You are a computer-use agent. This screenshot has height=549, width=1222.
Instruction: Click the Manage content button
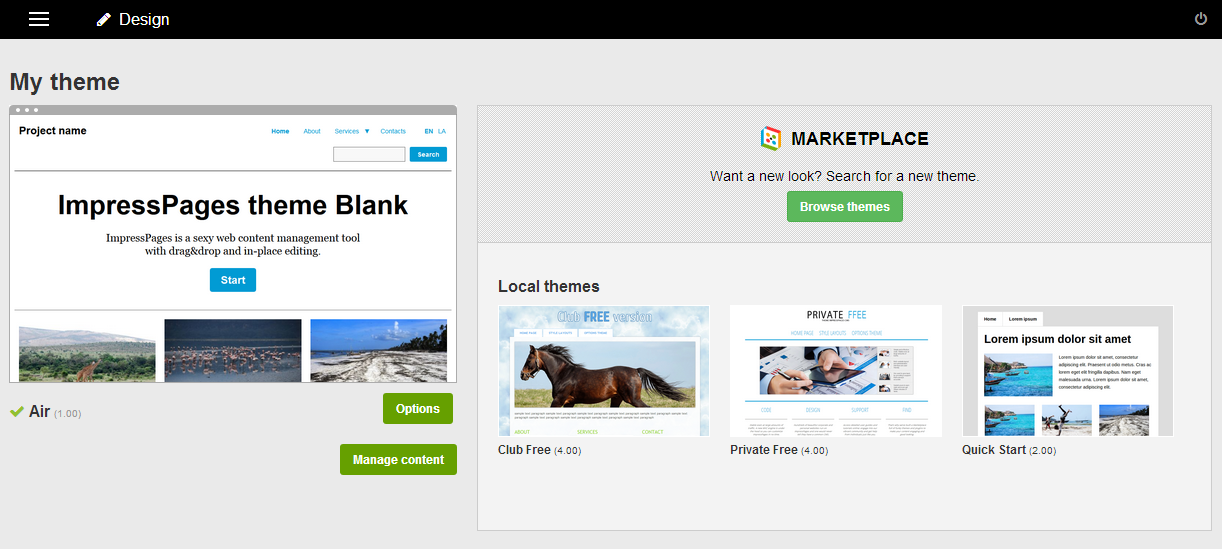[398, 459]
